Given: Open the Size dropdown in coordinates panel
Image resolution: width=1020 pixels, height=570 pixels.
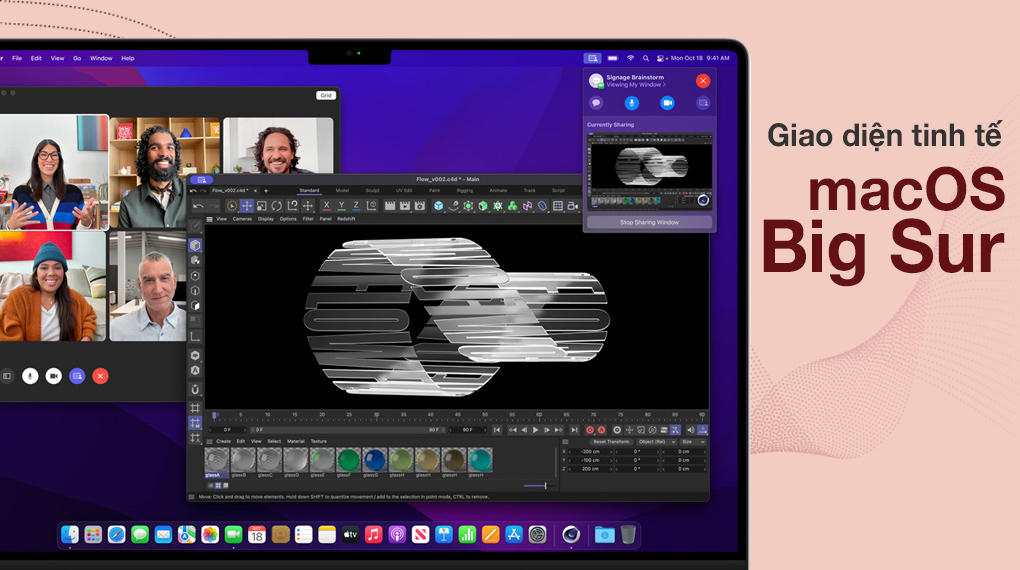Looking at the screenshot, I should (693, 442).
